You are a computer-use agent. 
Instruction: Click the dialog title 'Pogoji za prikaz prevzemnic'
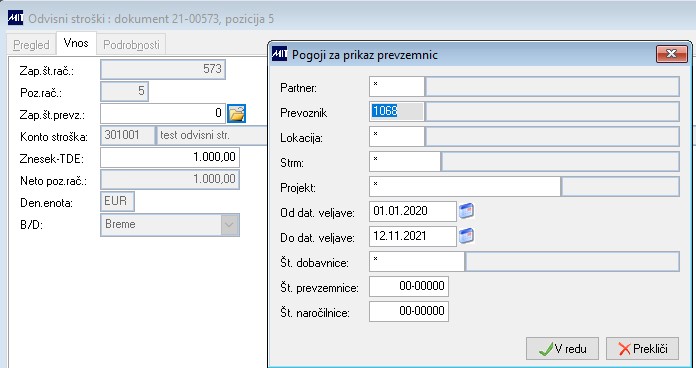click(x=365, y=55)
